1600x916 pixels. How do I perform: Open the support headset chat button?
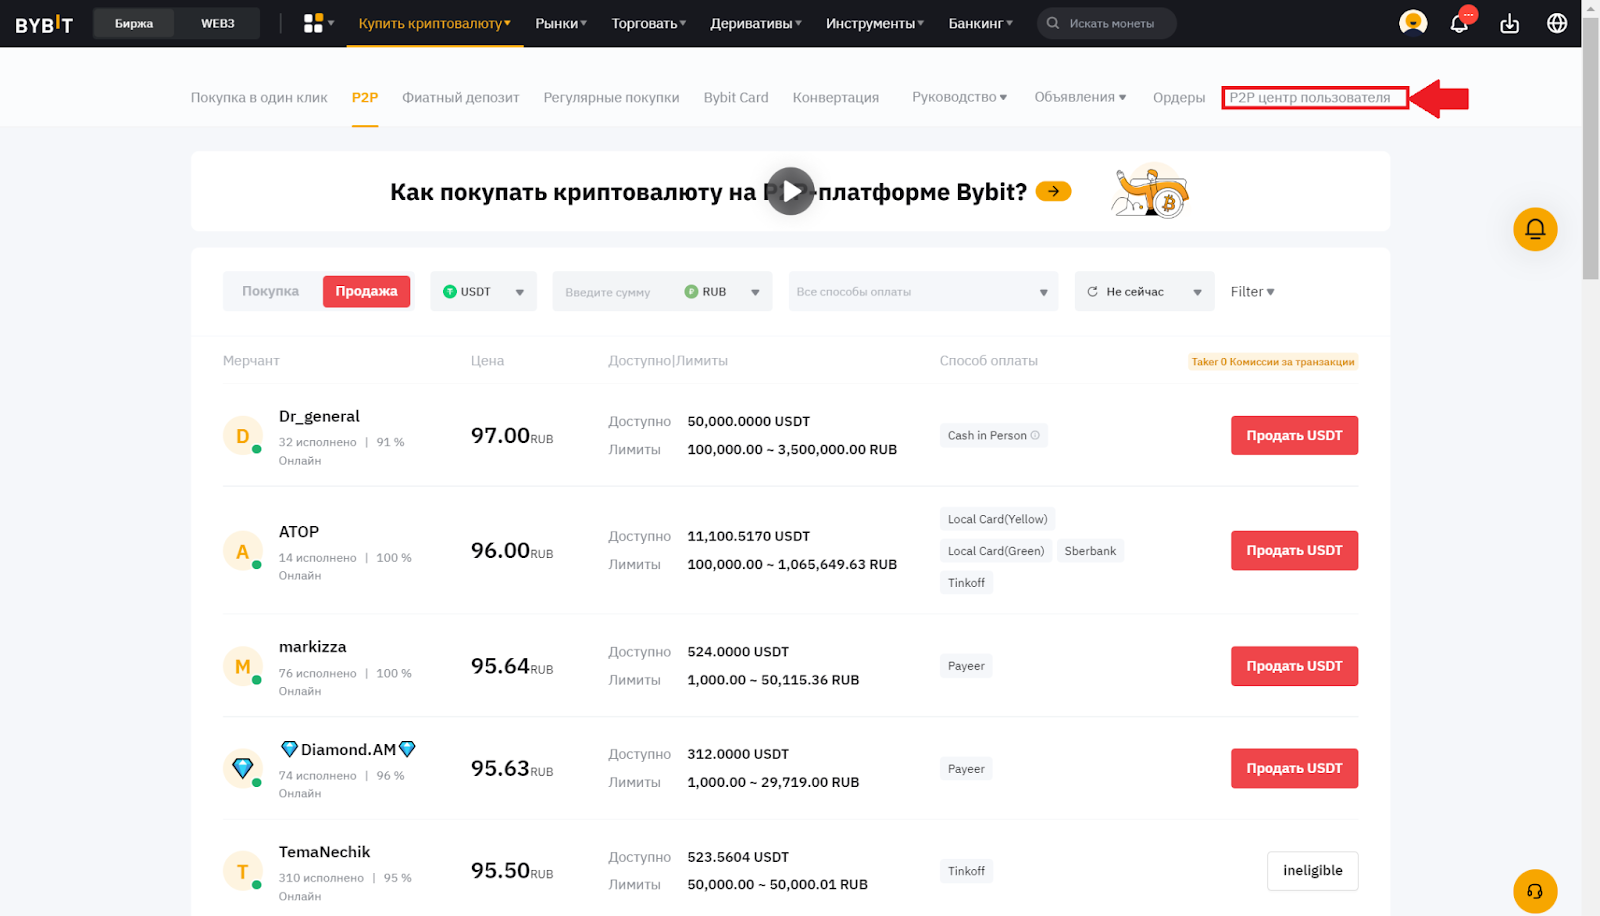[1535, 891]
